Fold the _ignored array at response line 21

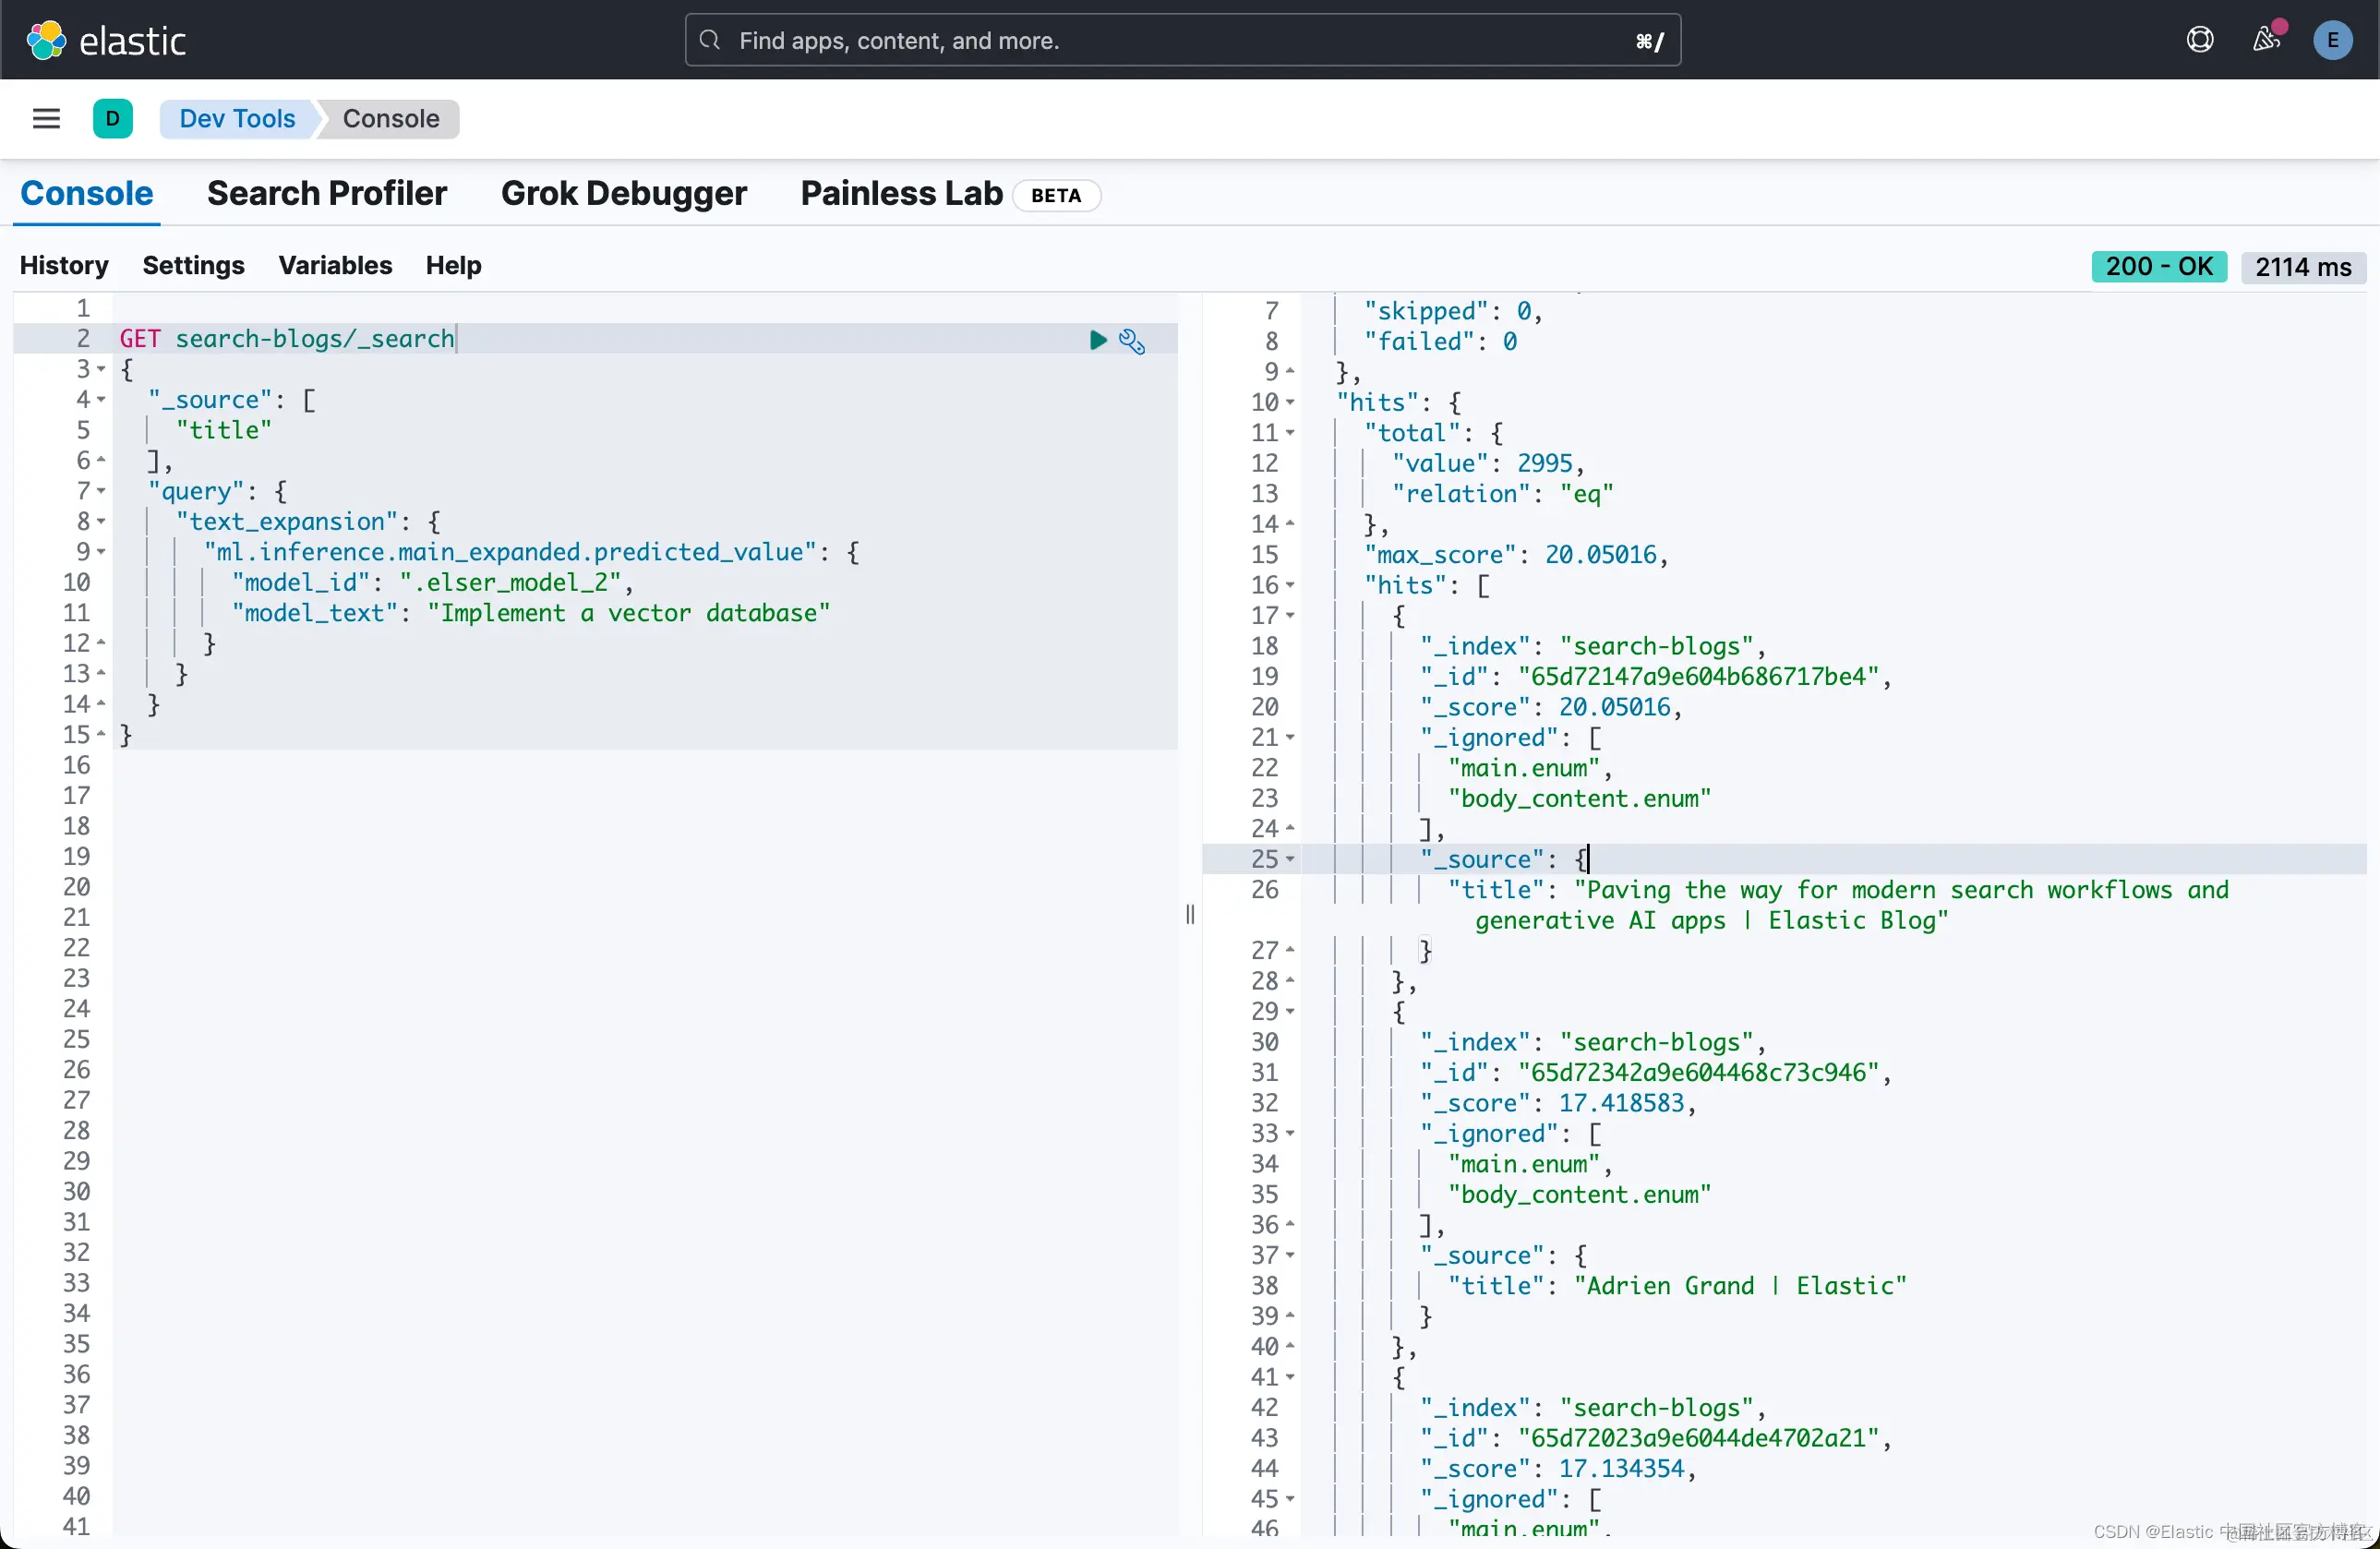(1290, 738)
